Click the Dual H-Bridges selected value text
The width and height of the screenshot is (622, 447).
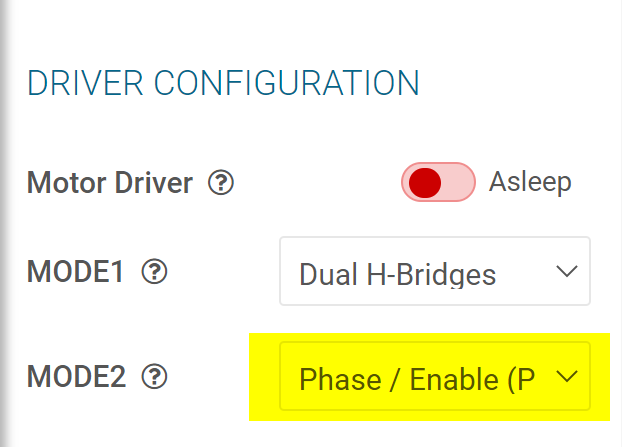[397, 273]
